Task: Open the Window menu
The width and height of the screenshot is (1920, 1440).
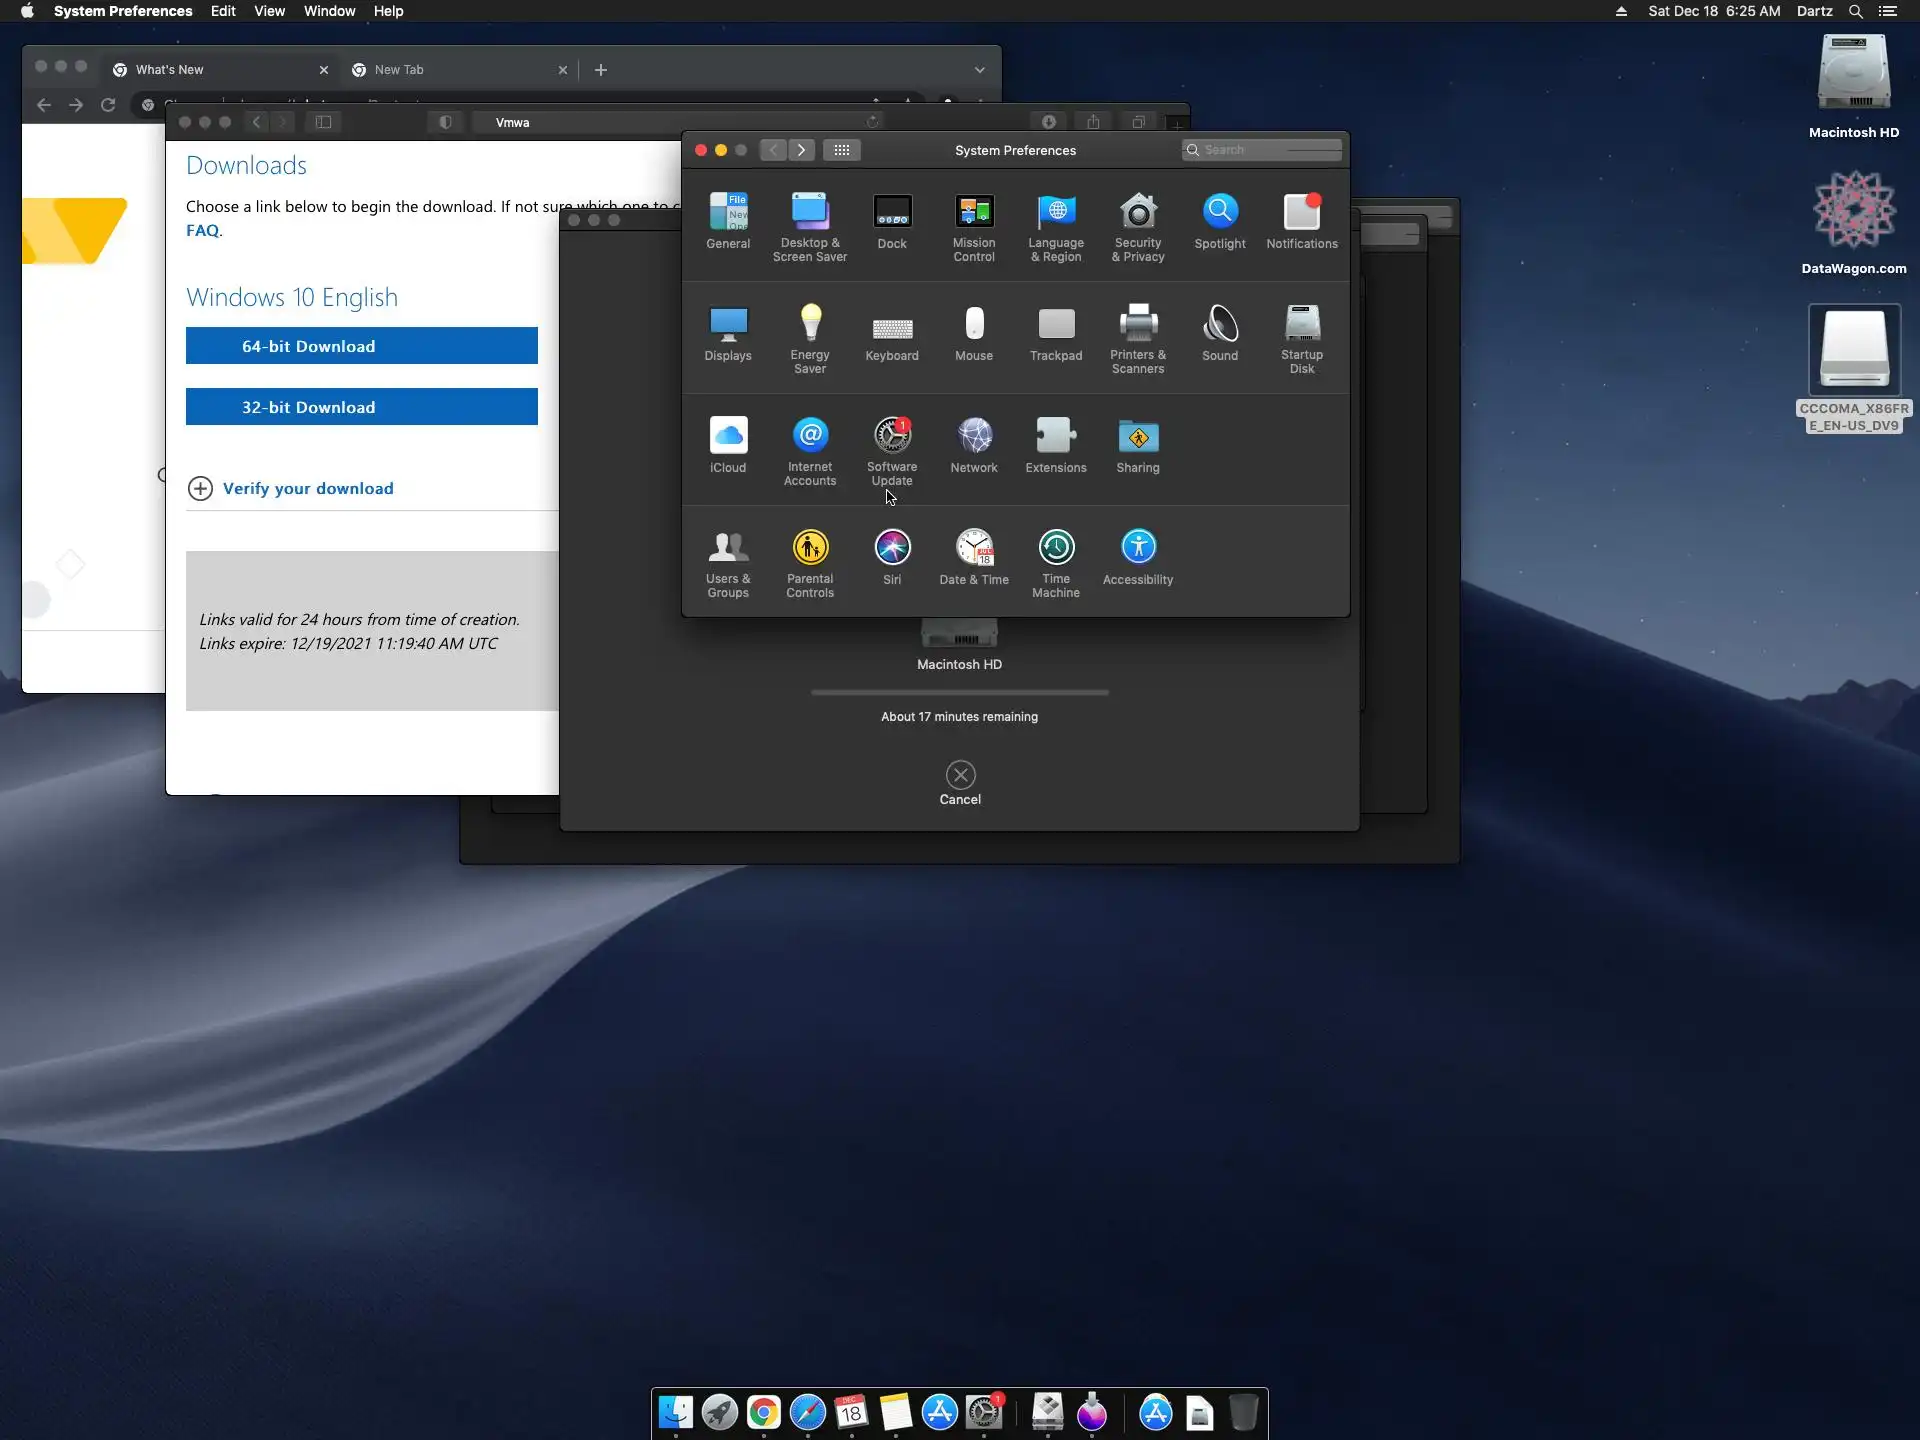Action: pyautogui.click(x=329, y=11)
